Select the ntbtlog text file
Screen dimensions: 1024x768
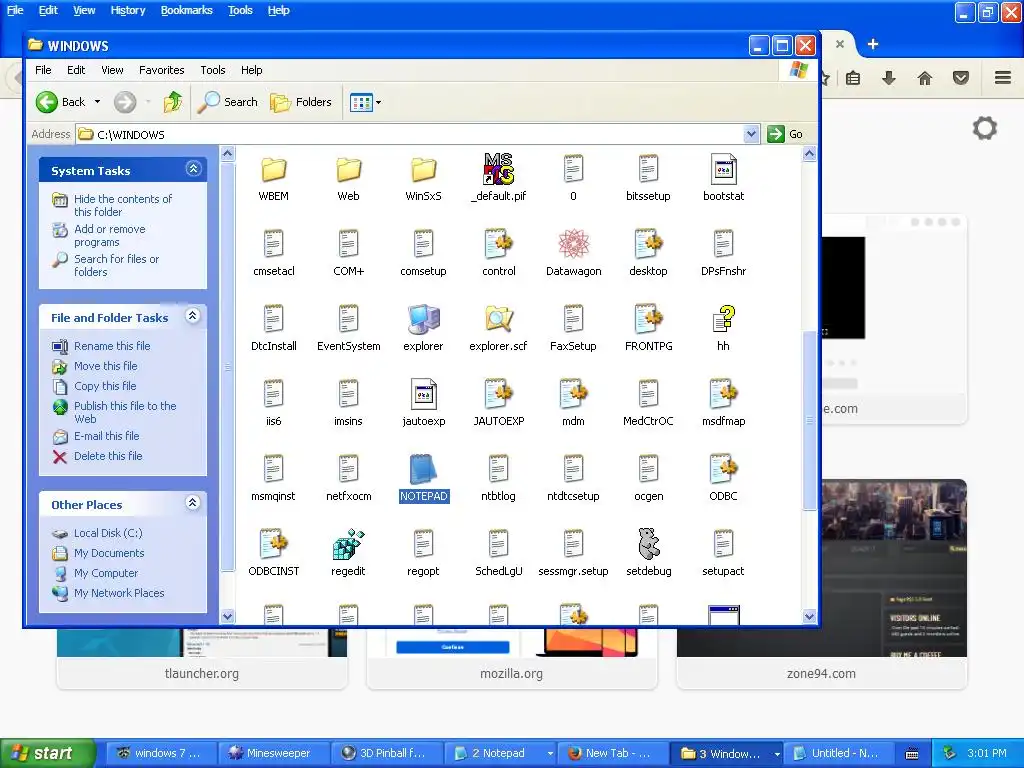[x=498, y=479]
